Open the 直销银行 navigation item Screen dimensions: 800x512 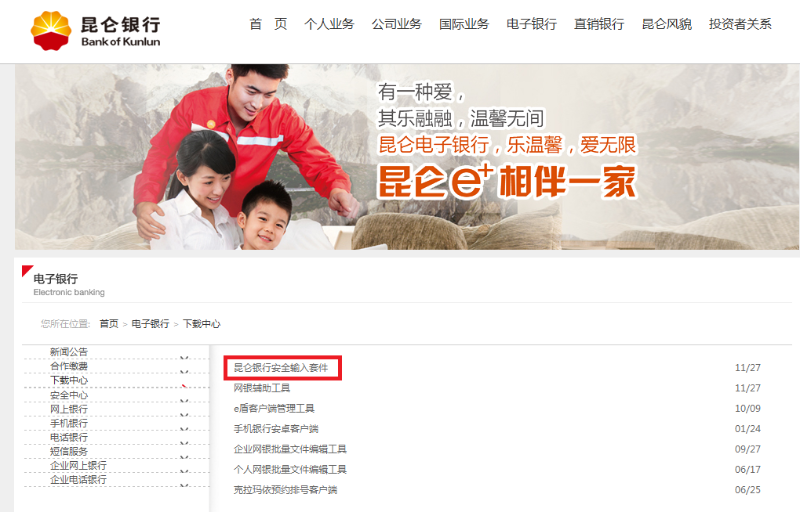click(598, 24)
